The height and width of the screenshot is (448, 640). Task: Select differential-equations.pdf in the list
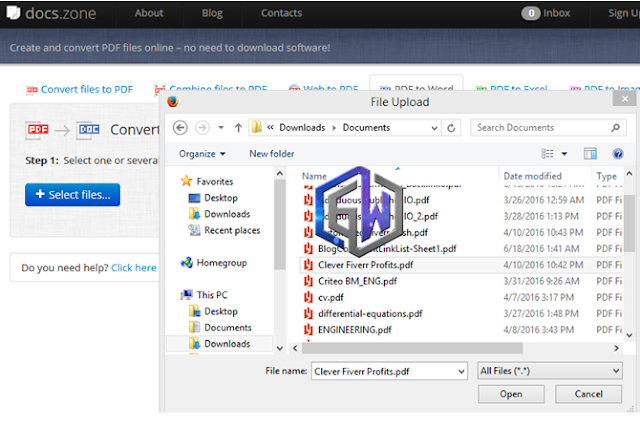click(x=370, y=314)
